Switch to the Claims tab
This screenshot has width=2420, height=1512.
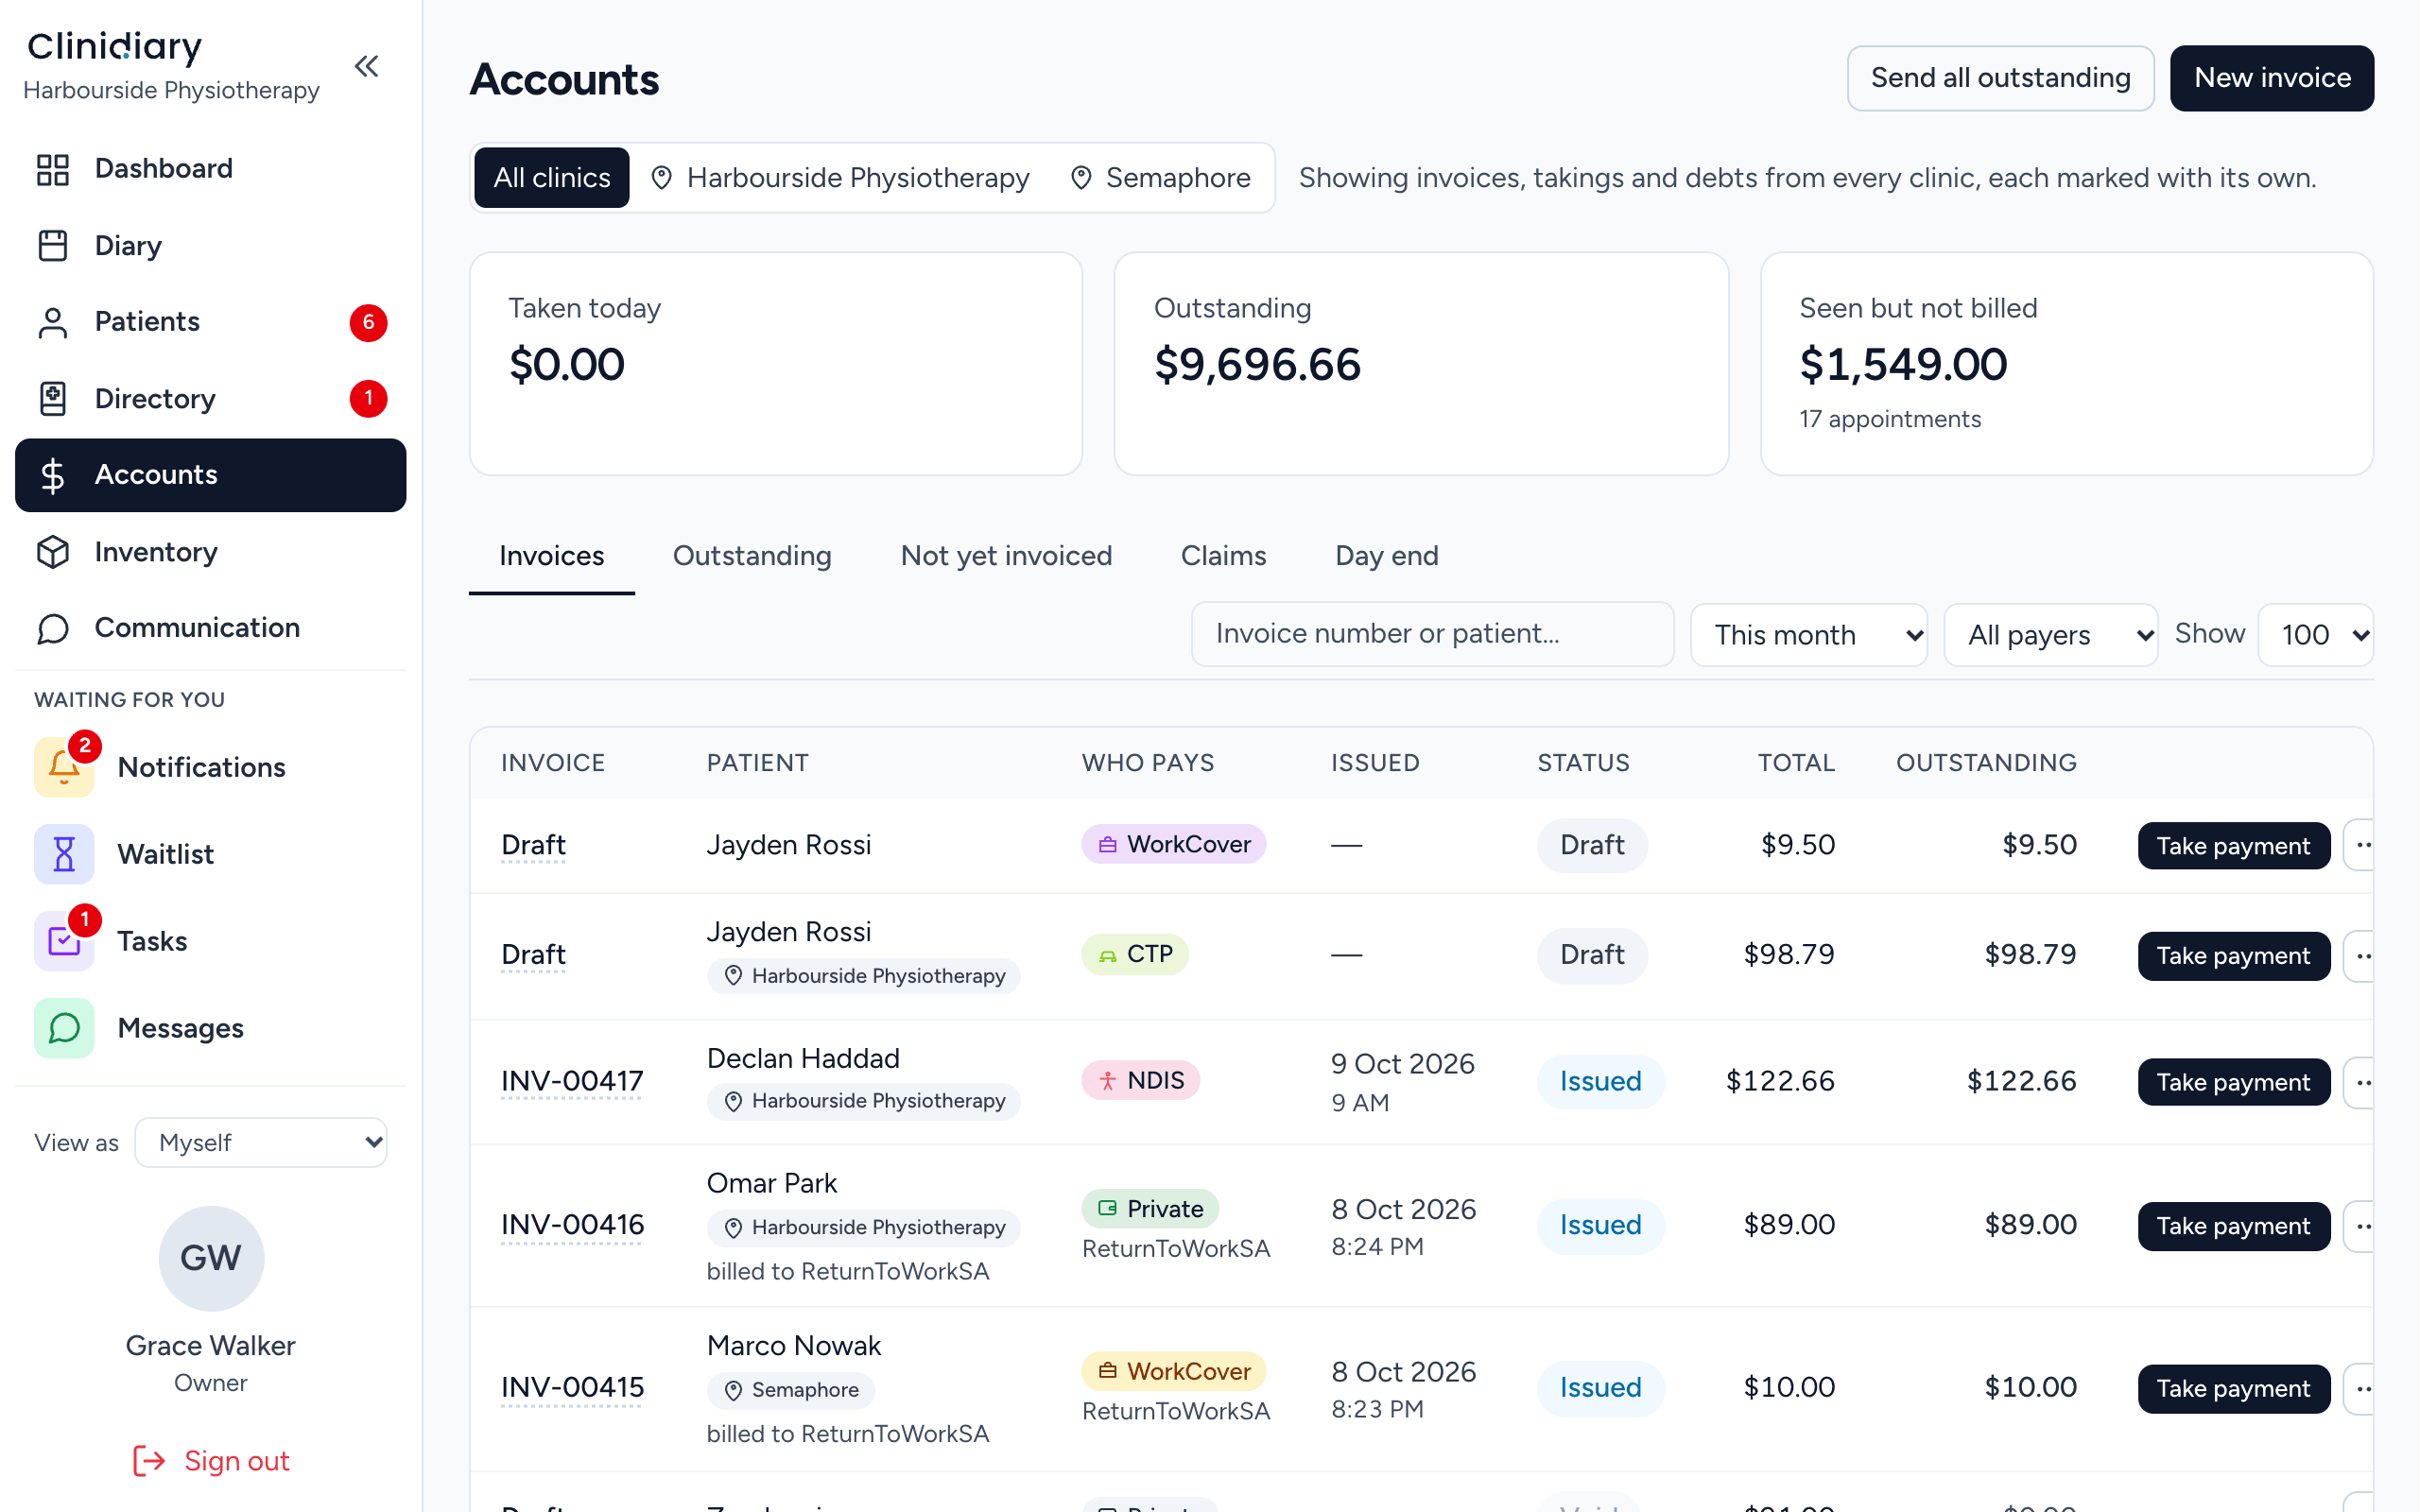click(x=1223, y=556)
